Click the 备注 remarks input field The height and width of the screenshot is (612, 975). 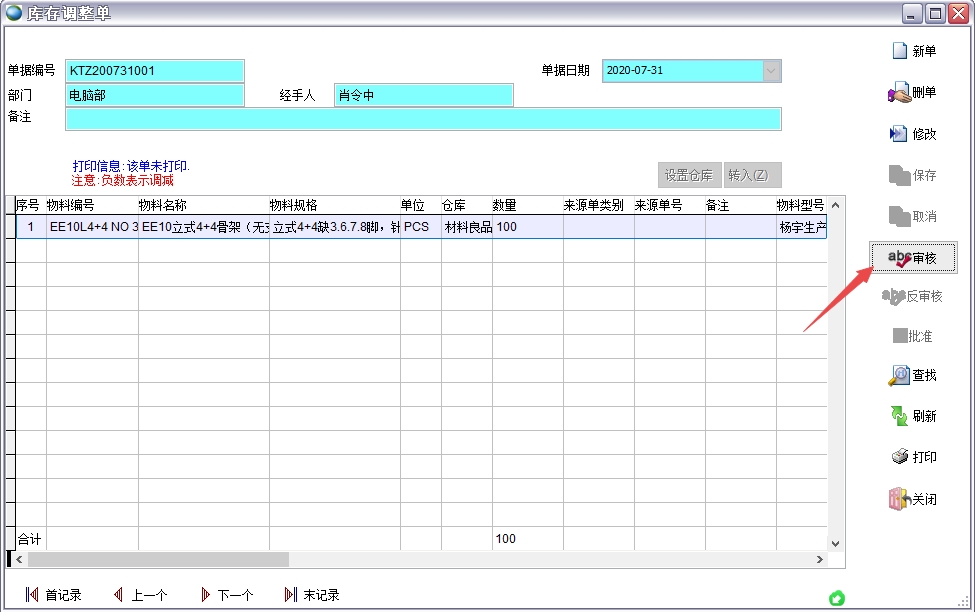coord(422,119)
